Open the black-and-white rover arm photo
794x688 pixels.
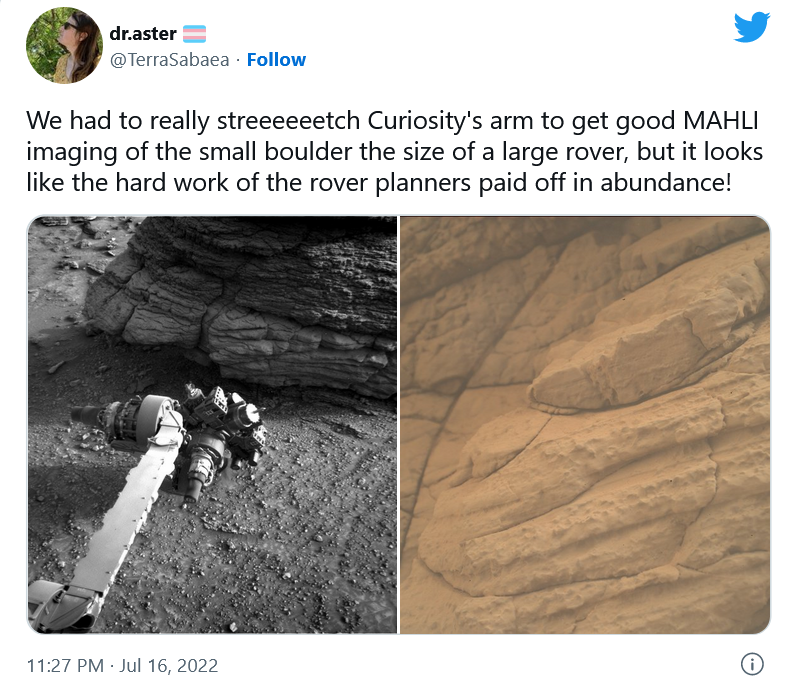[x=212, y=424]
